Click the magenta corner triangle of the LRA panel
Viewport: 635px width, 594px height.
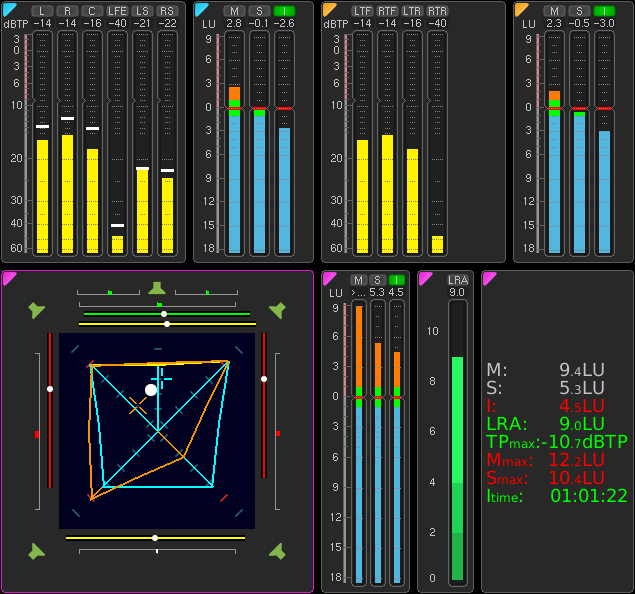tap(425, 277)
